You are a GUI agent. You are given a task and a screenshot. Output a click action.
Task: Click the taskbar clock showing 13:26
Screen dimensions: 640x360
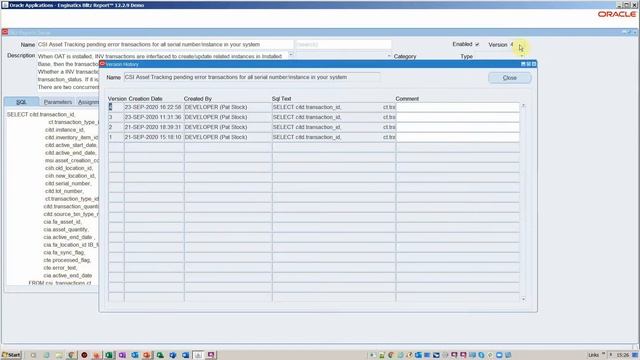tap(622, 355)
